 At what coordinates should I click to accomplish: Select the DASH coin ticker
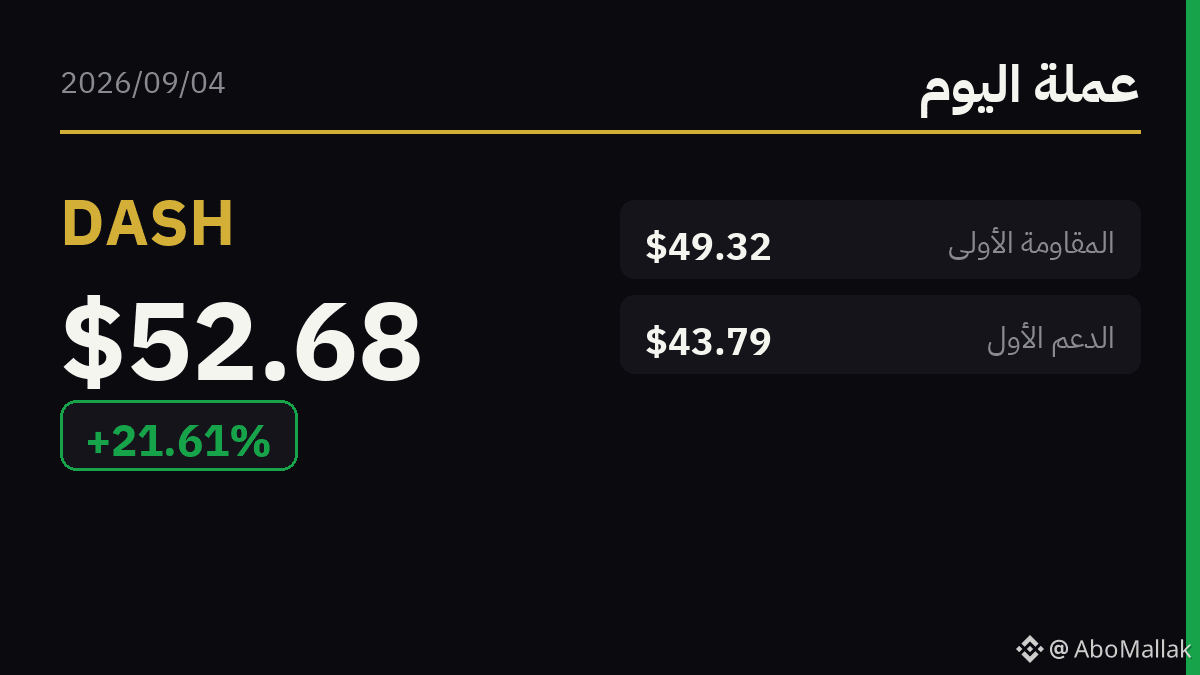(148, 223)
